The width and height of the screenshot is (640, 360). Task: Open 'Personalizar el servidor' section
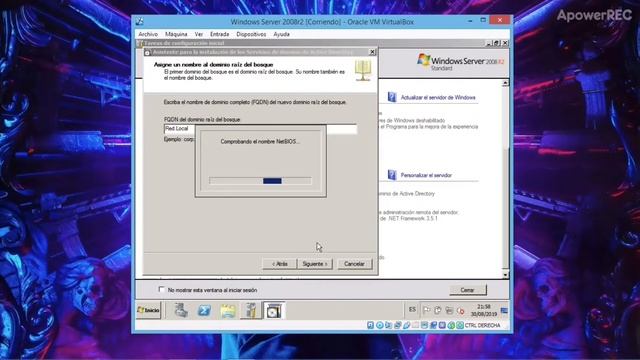point(426,175)
